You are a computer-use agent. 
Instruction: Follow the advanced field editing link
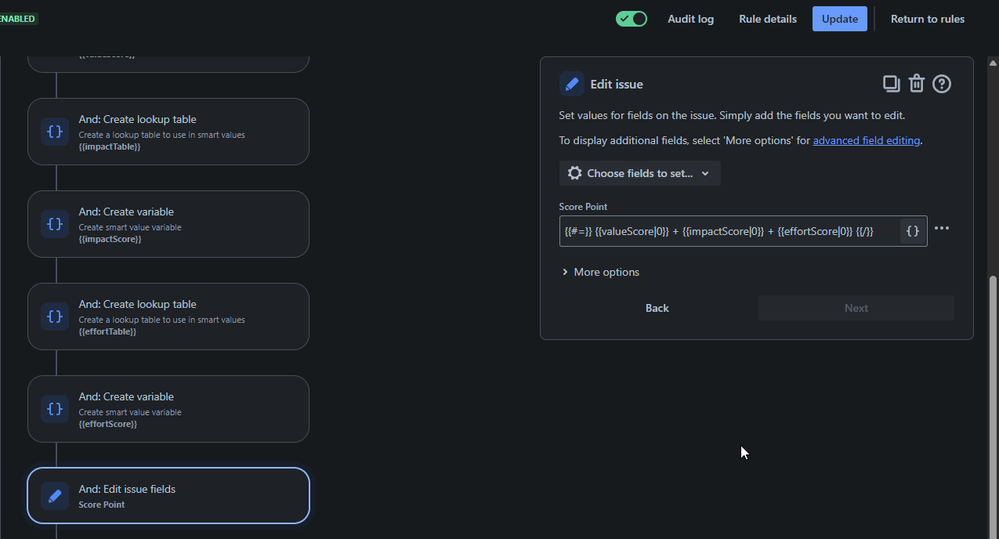tap(866, 140)
